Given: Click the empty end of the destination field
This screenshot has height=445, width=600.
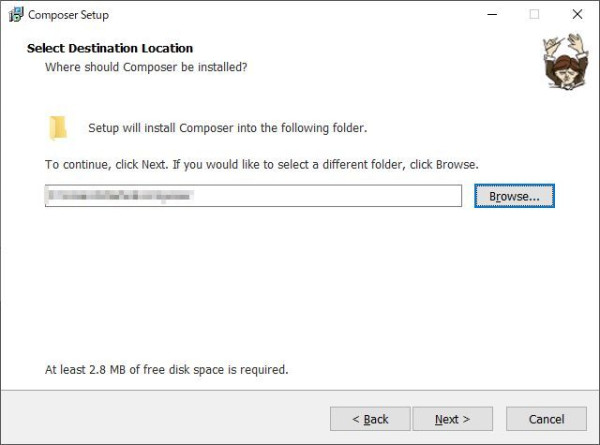Looking at the screenshot, I should tap(380, 196).
